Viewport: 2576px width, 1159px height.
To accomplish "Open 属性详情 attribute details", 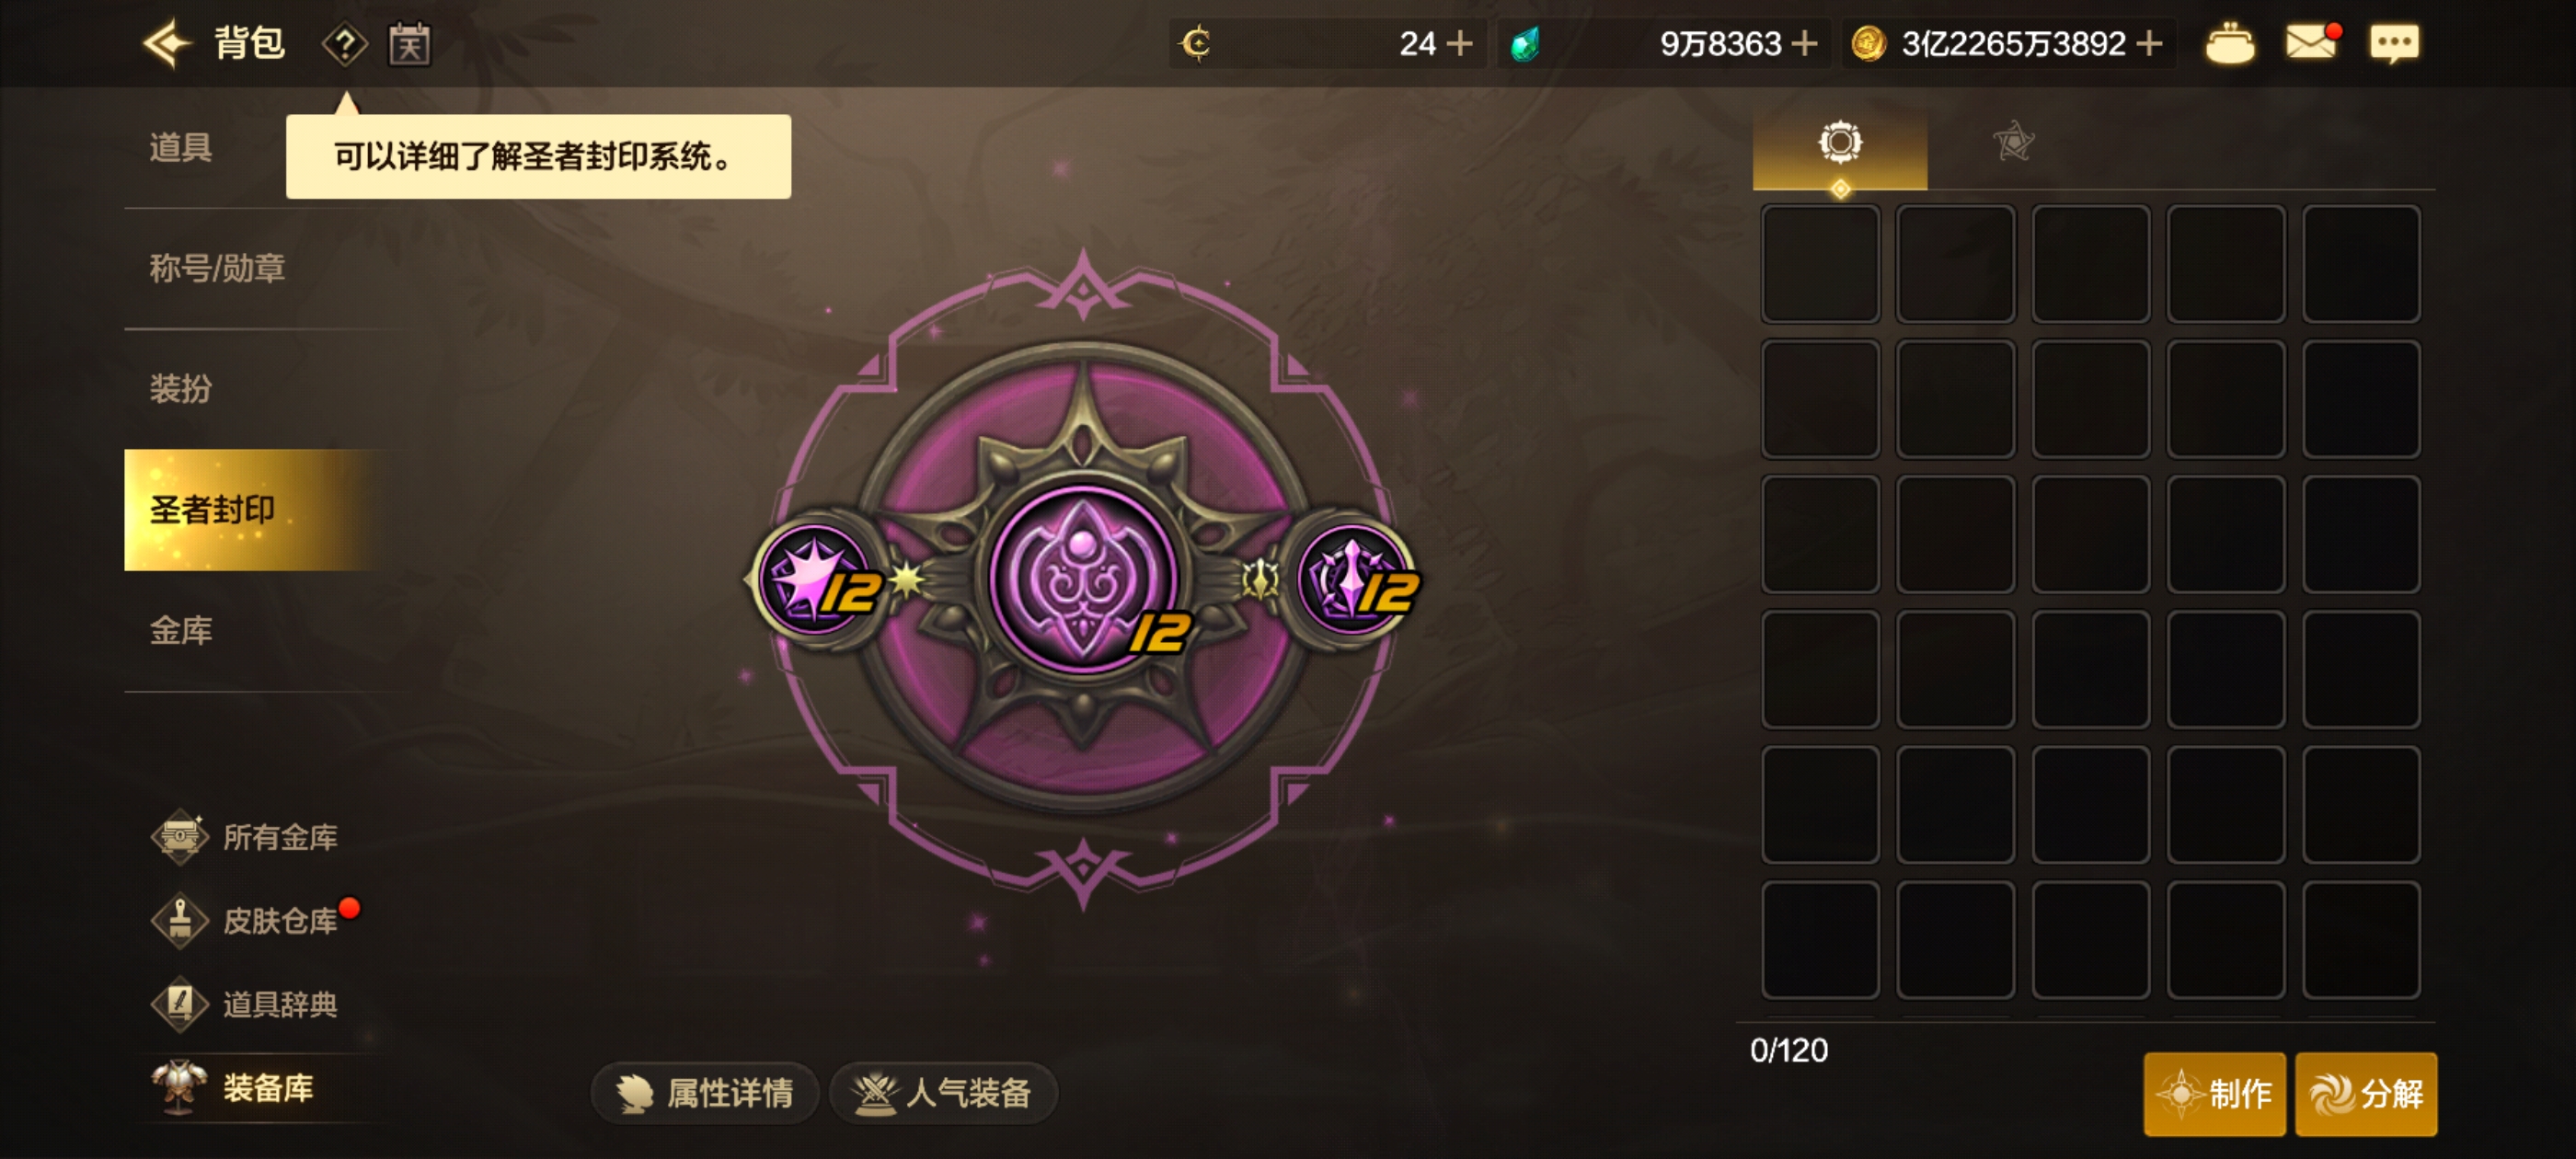I will (x=705, y=1092).
